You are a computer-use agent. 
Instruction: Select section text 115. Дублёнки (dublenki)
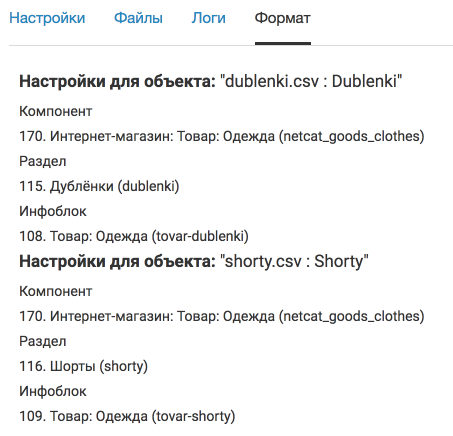(99, 186)
